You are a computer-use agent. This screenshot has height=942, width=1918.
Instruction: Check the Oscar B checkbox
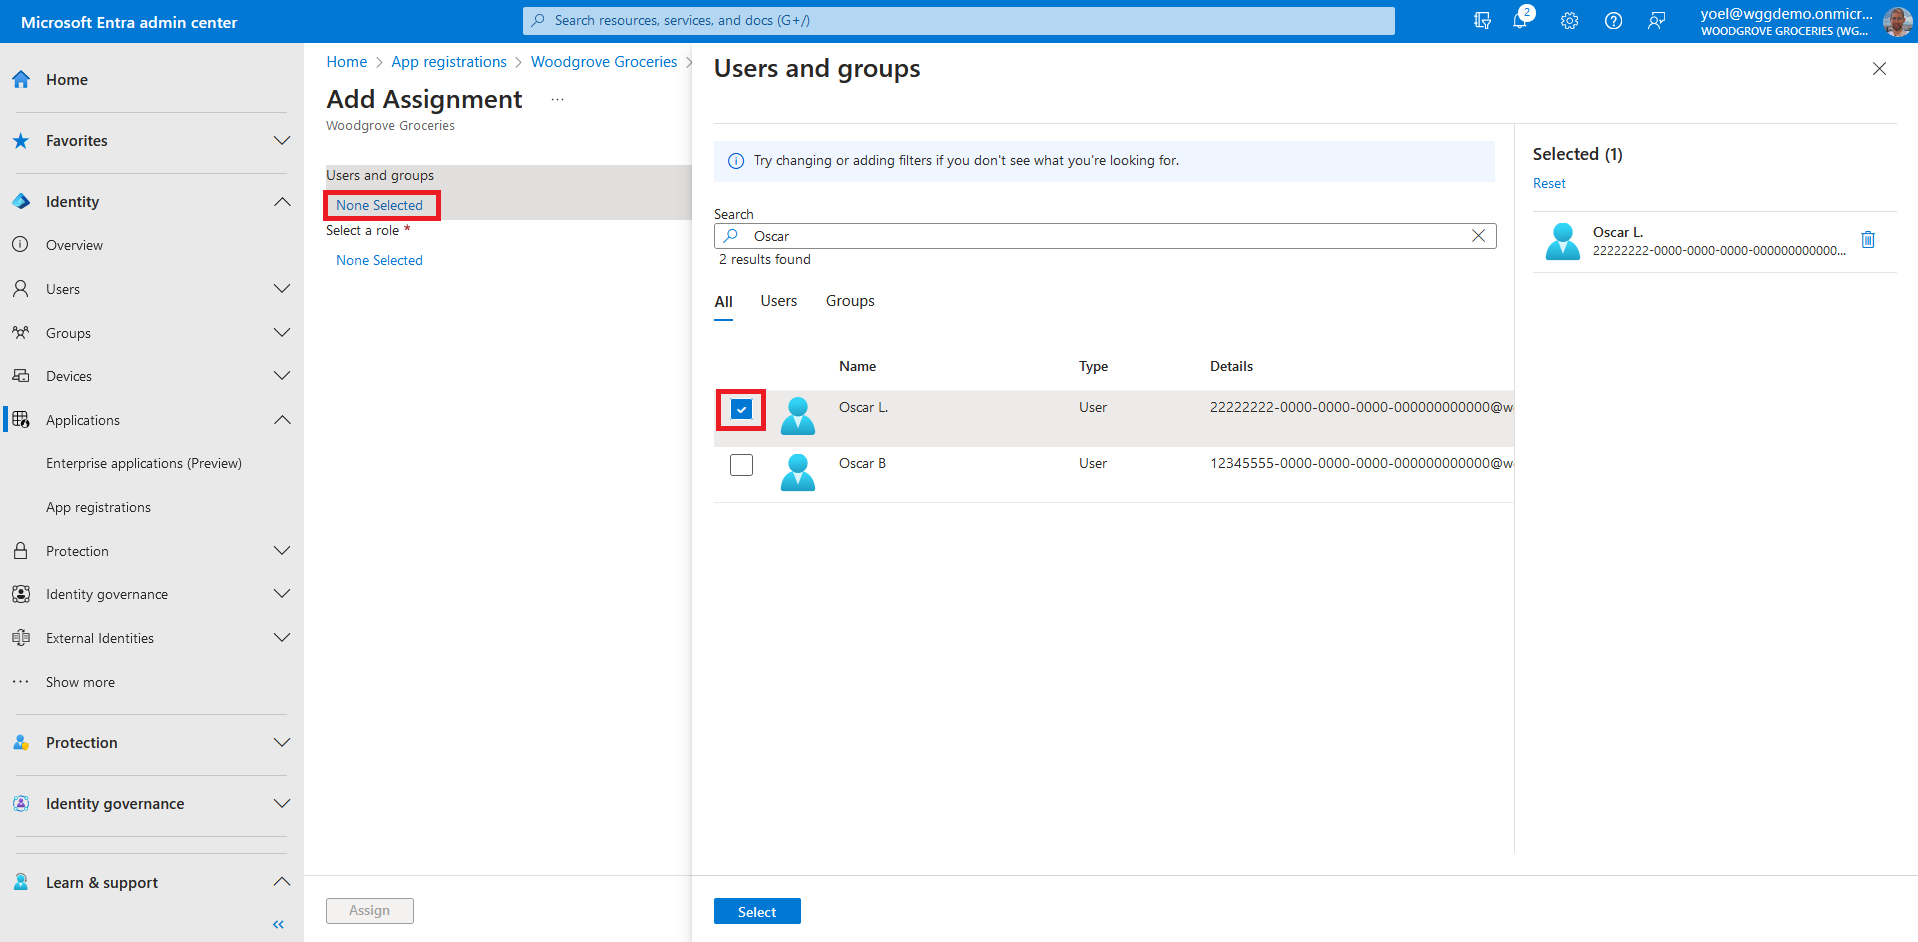tap(741, 465)
